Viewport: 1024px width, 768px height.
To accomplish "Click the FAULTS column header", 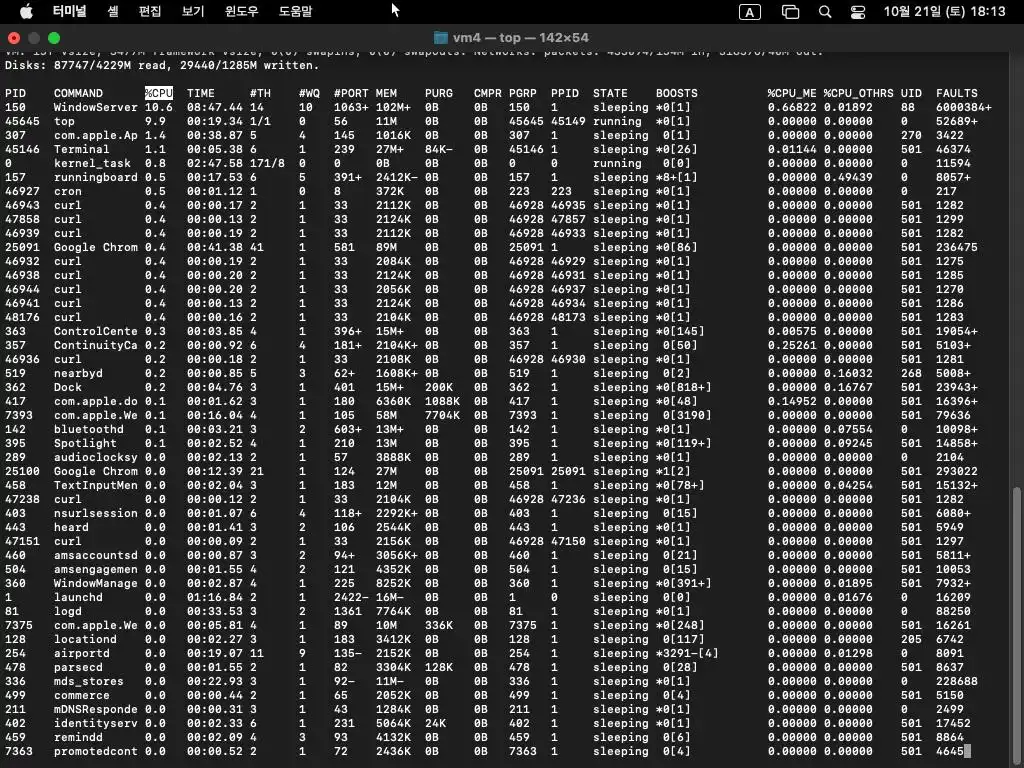I will coord(957,93).
